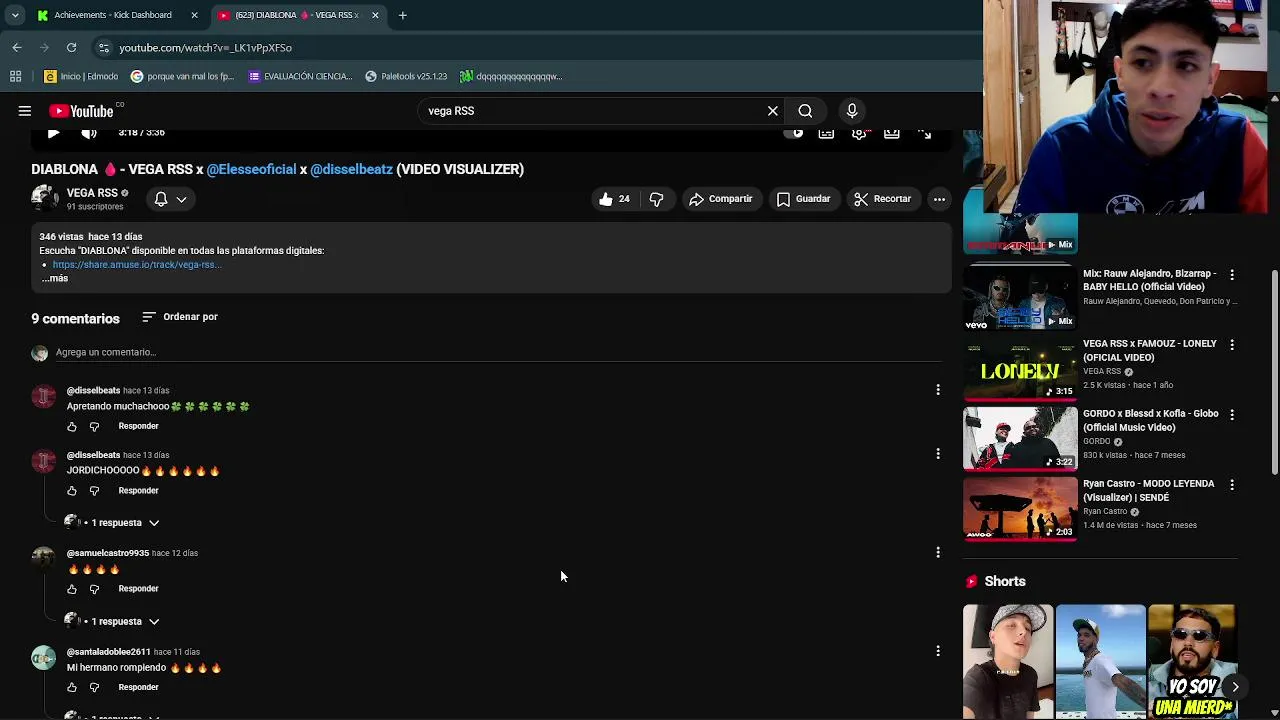The image size is (1280, 720).
Task: Open 'porque van mal los fp...' bookmark
Action: (x=182, y=76)
